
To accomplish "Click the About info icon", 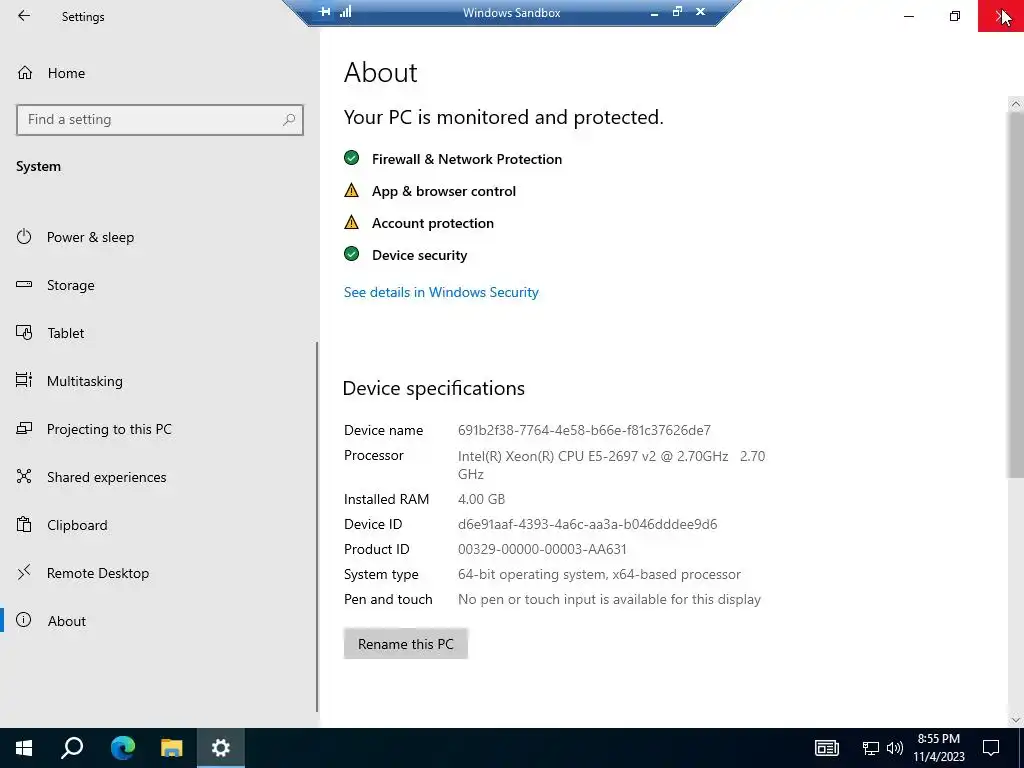I will click(x=24, y=620).
